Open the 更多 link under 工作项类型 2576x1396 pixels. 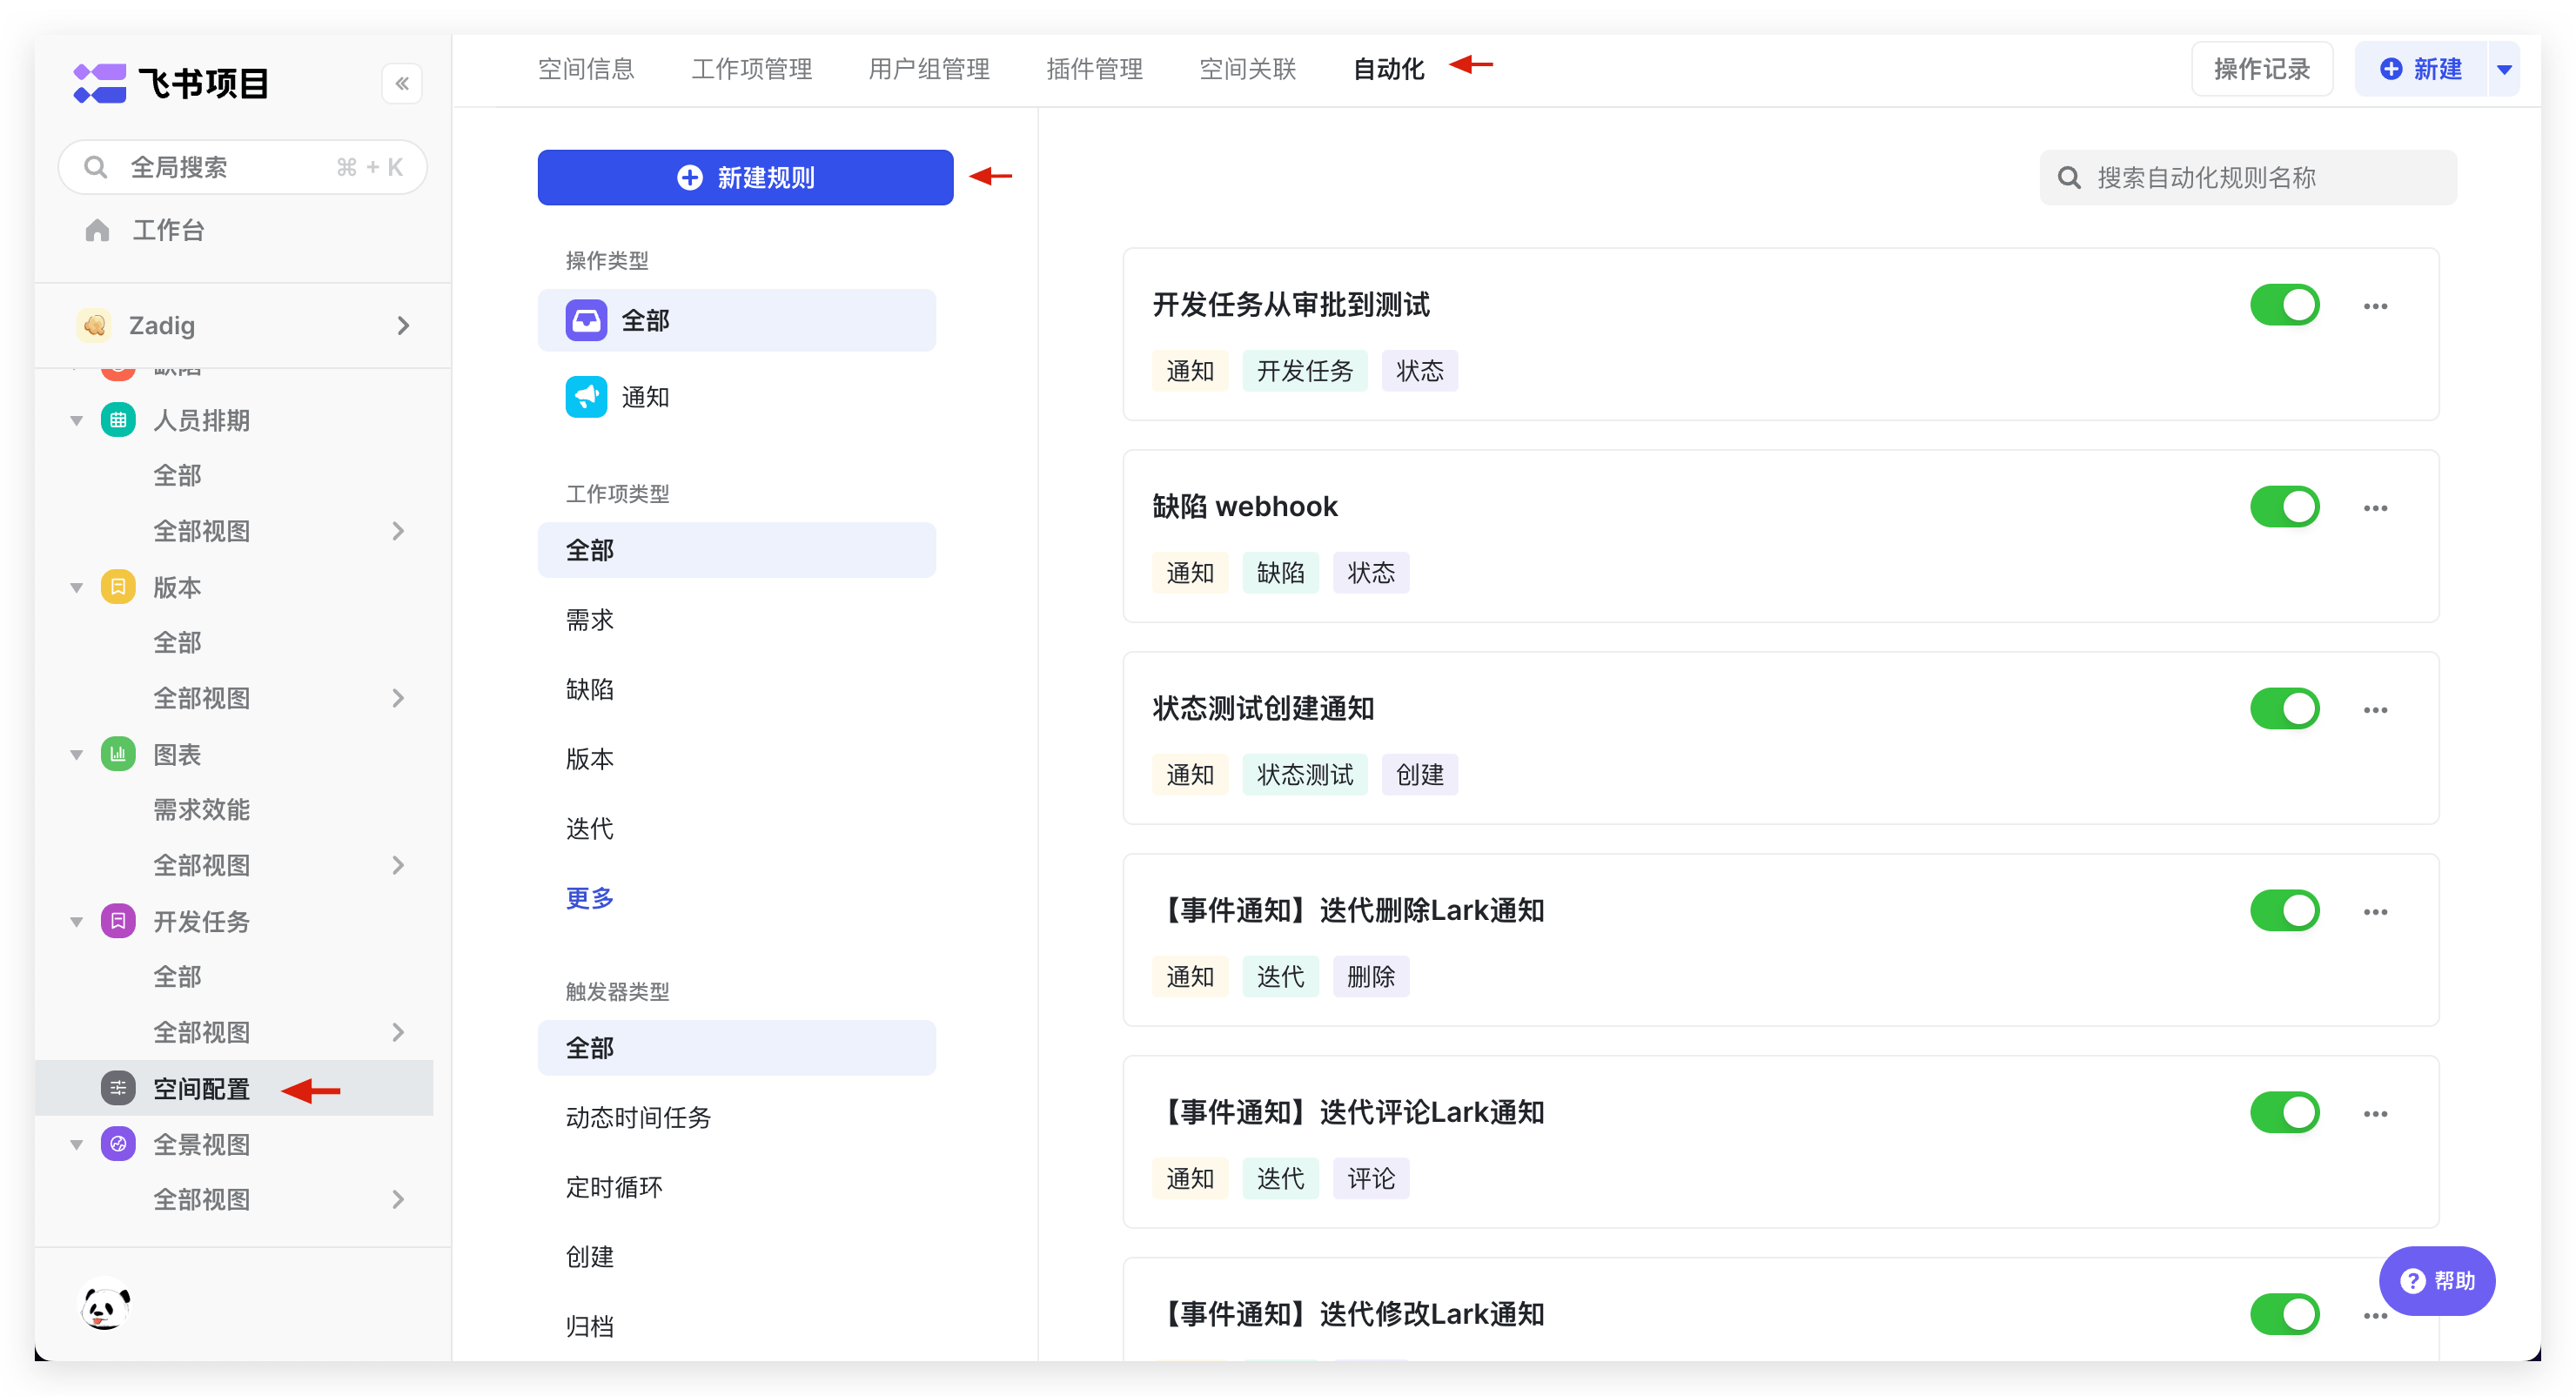(x=588, y=897)
